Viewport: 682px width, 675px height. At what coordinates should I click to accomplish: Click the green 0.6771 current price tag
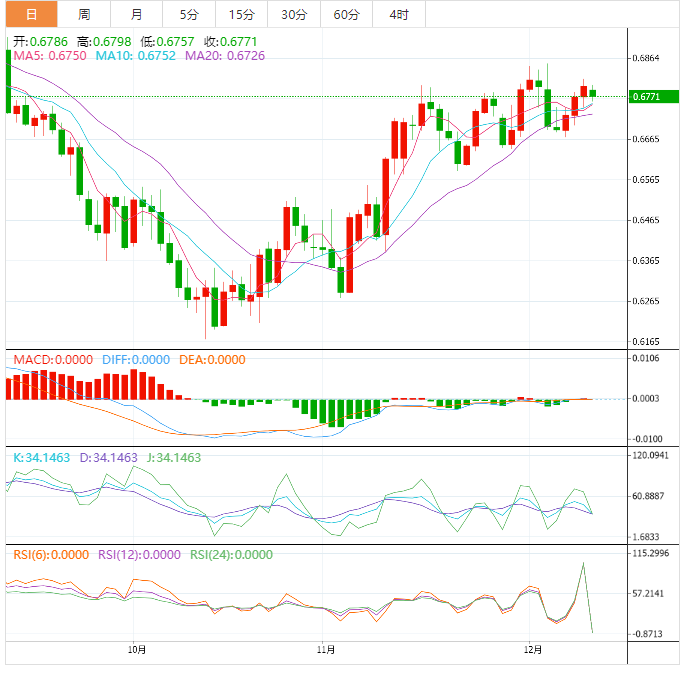click(x=654, y=97)
